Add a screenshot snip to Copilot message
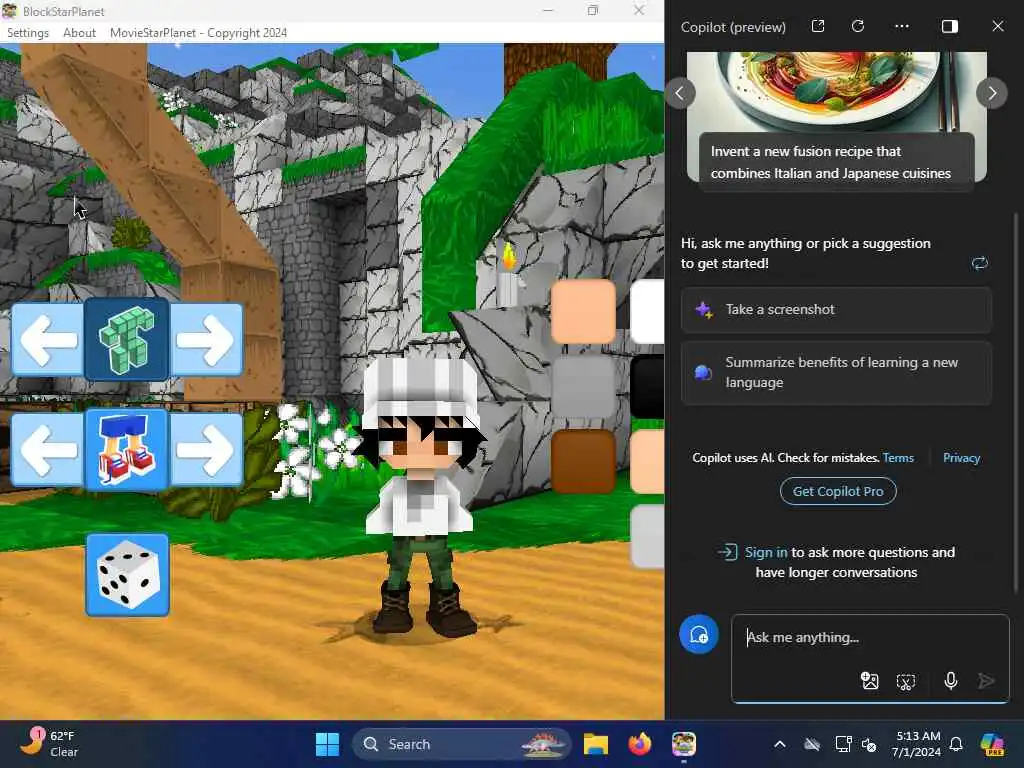The height and width of the screenshot is (768, 1024). [906, 682]
